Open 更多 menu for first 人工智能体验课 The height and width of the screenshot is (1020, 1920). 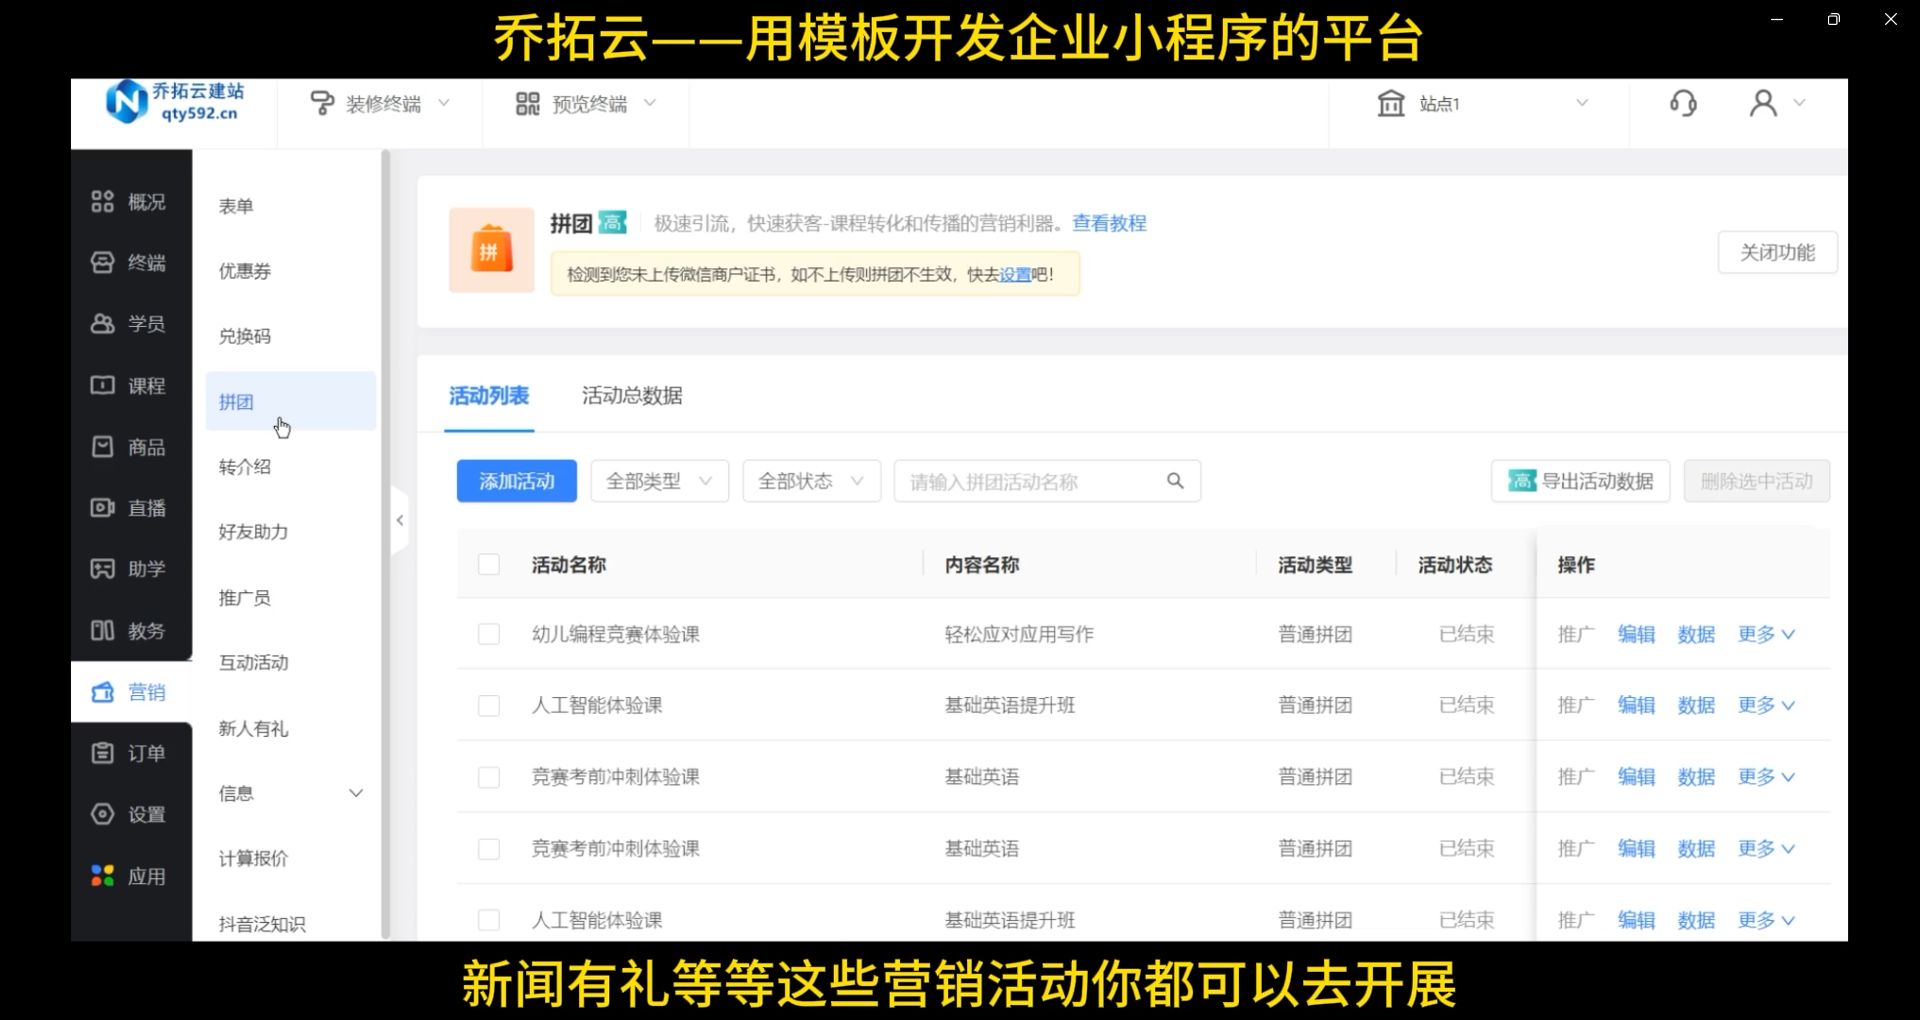[x=1767, y=705]
